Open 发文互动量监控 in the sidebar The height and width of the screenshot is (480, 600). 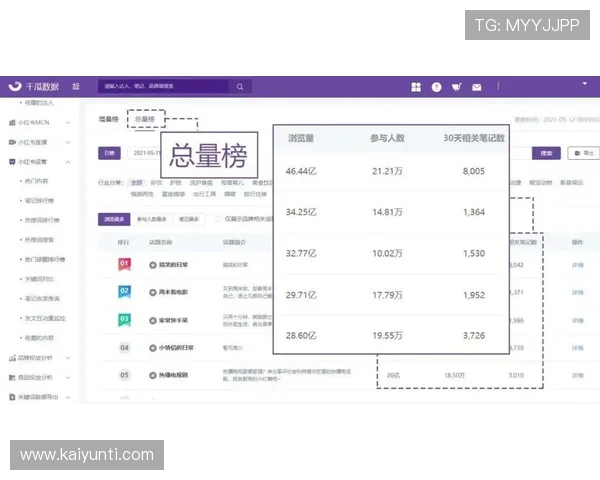[45, 318]
